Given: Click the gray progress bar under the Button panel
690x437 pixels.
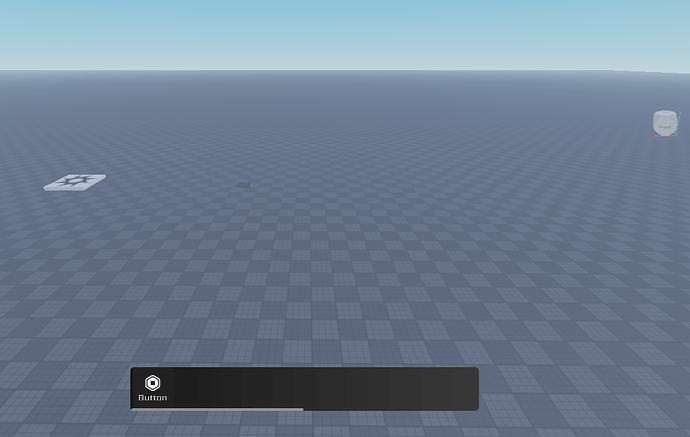Looking at the screenshot, I should (x=217, y=409).
